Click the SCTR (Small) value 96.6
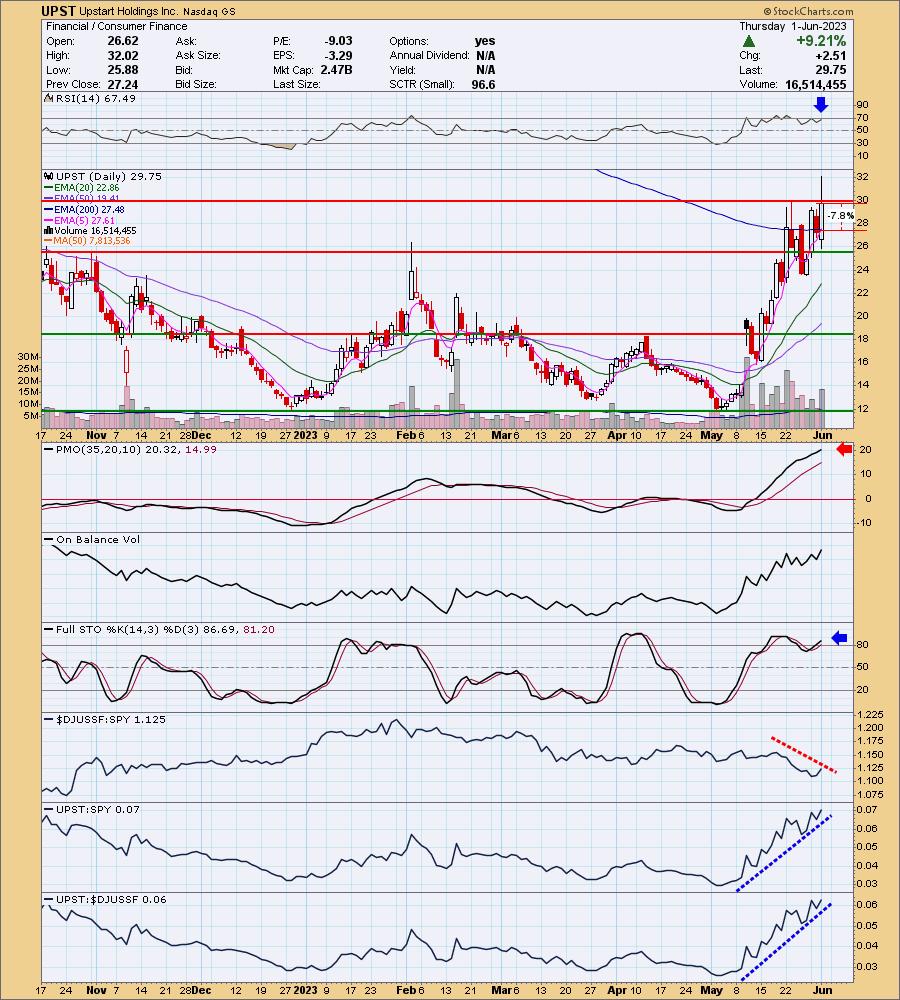The width and height of the screenshot is (900, 1000). point(483,84)
